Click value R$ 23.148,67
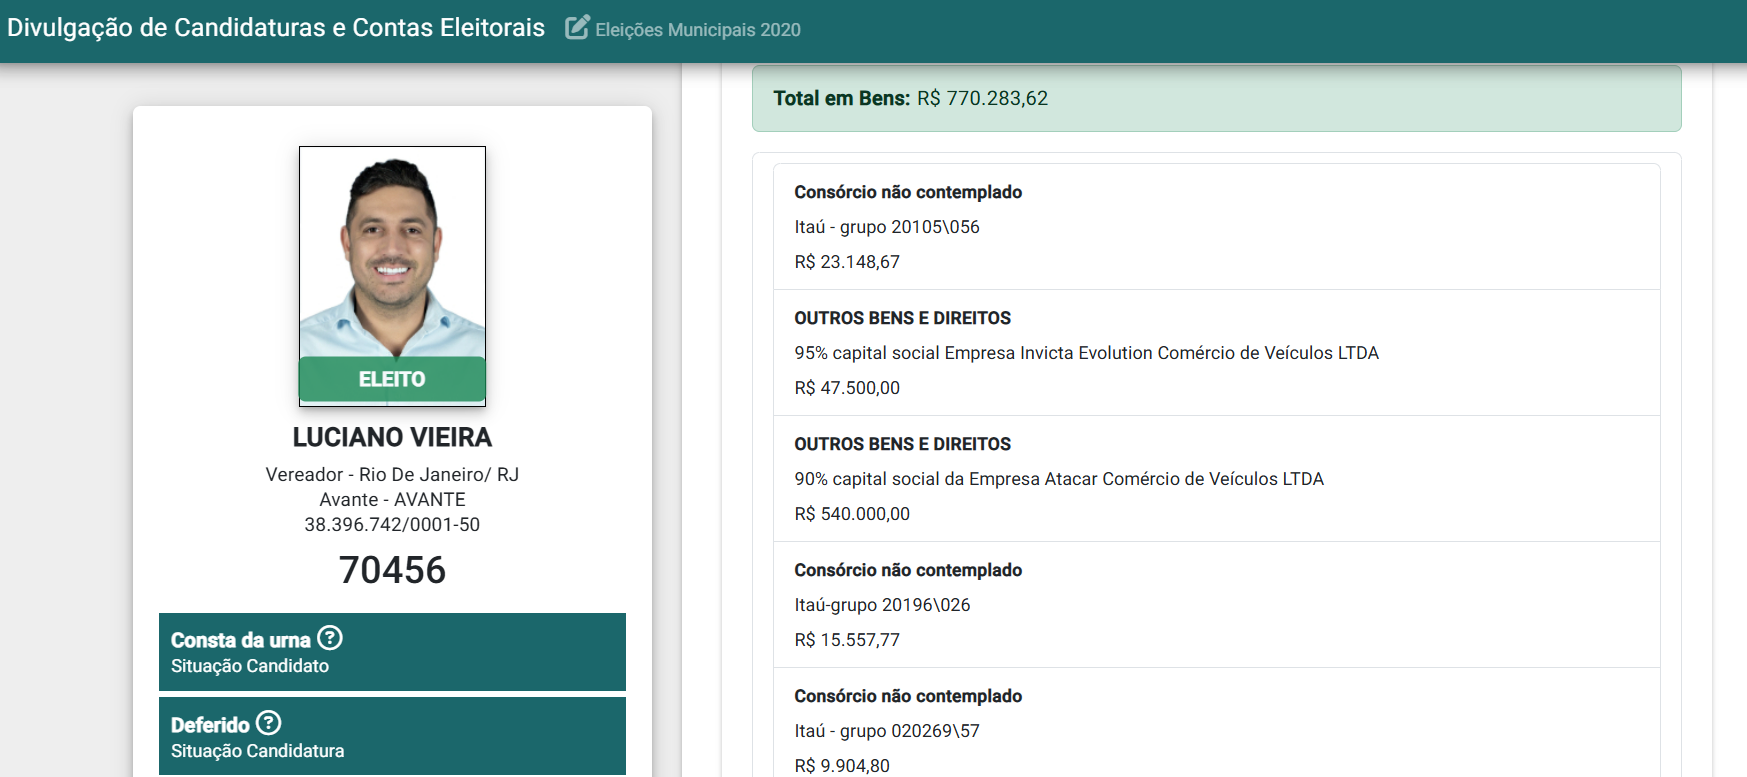Screen dimensions: 1747x777 pos(847,262)
